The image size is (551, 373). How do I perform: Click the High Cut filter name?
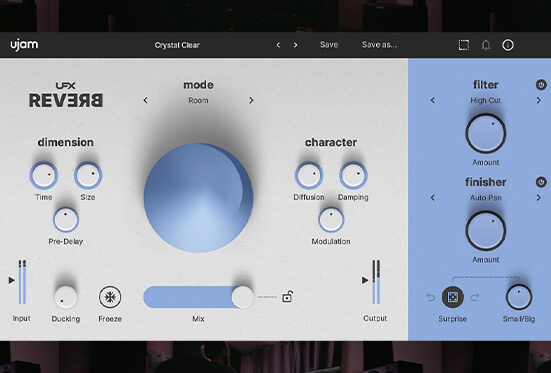pos(486,101)
